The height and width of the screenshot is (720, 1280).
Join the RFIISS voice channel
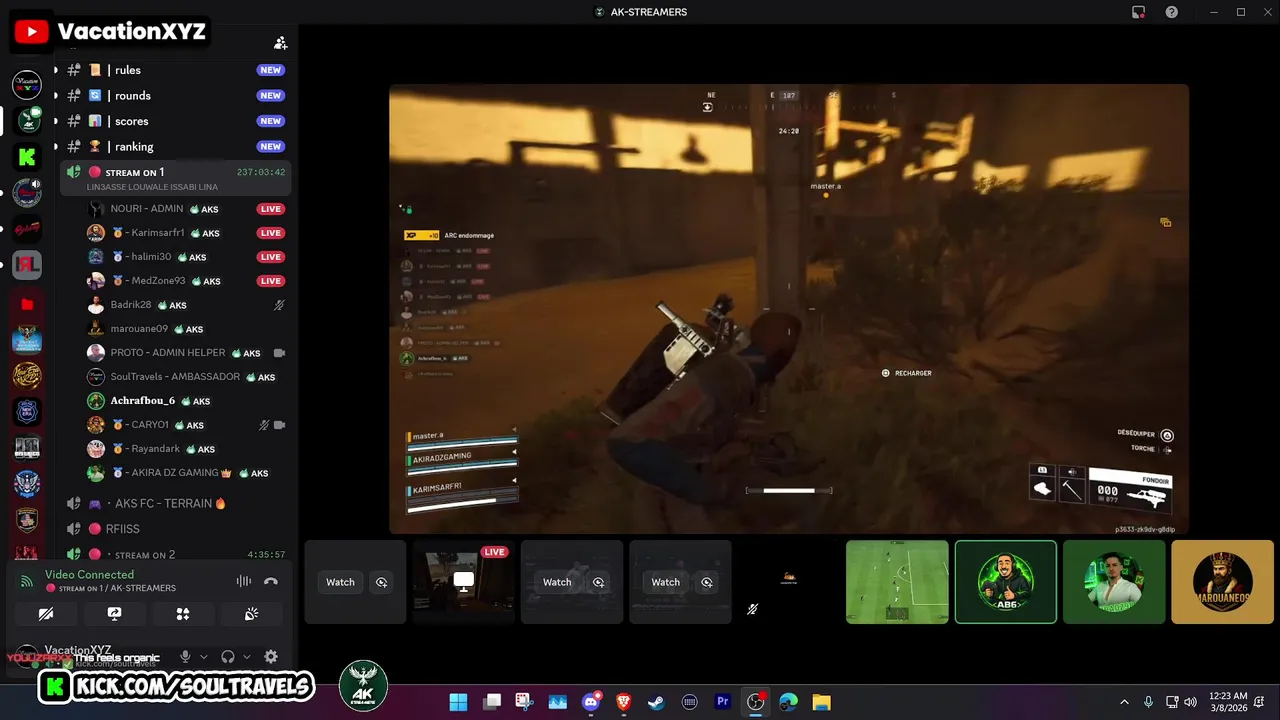coord(176,529)
